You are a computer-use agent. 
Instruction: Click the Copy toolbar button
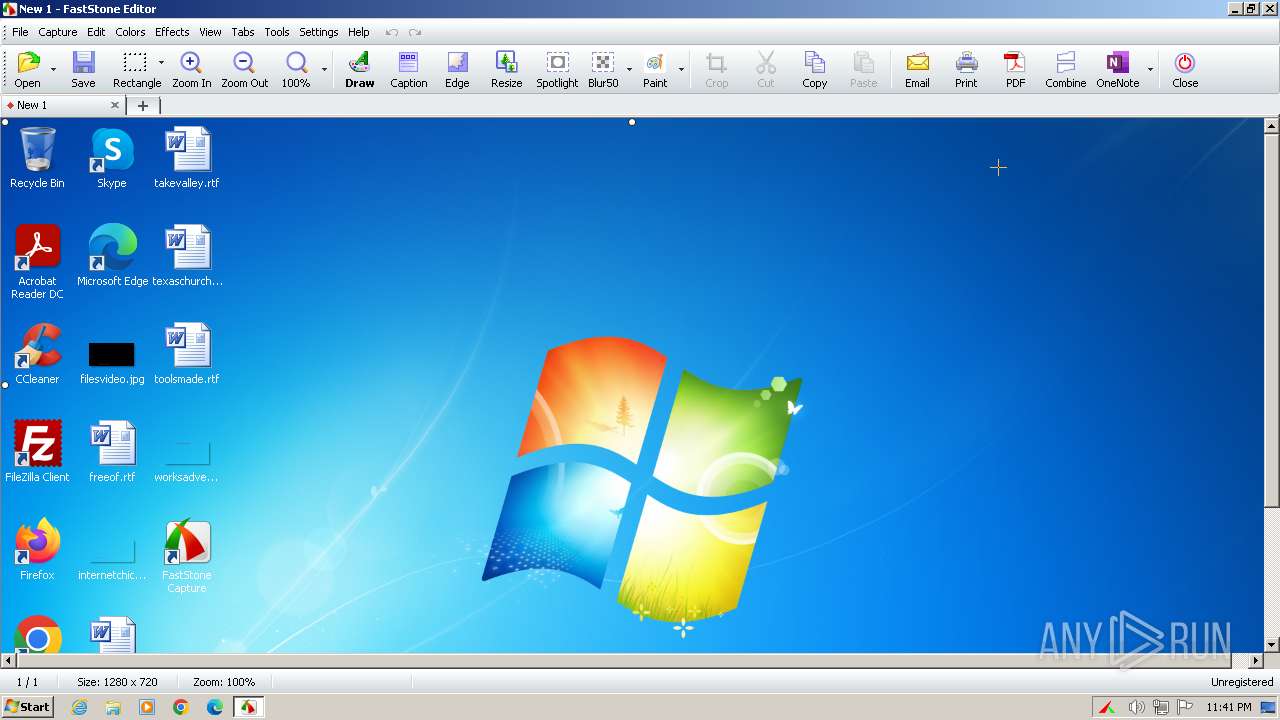(x=814, y=70)
